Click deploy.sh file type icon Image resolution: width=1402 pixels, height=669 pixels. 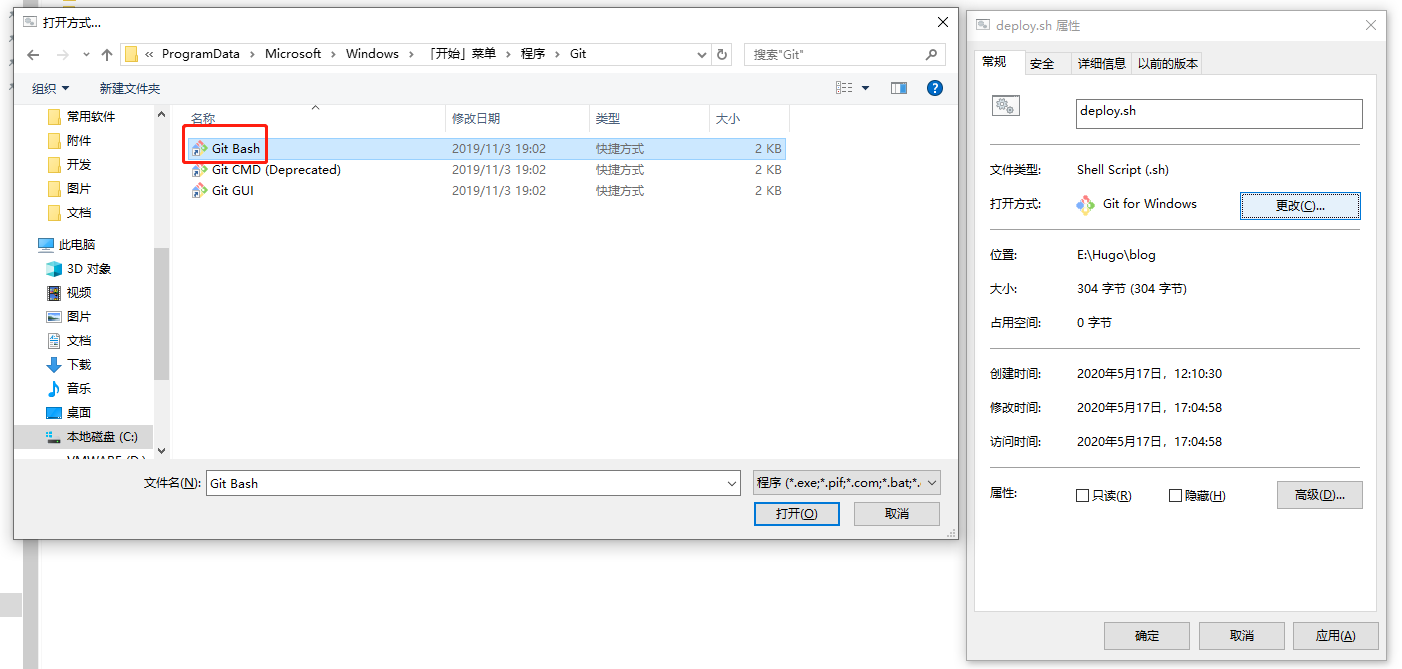click(x=1005, y=105)
